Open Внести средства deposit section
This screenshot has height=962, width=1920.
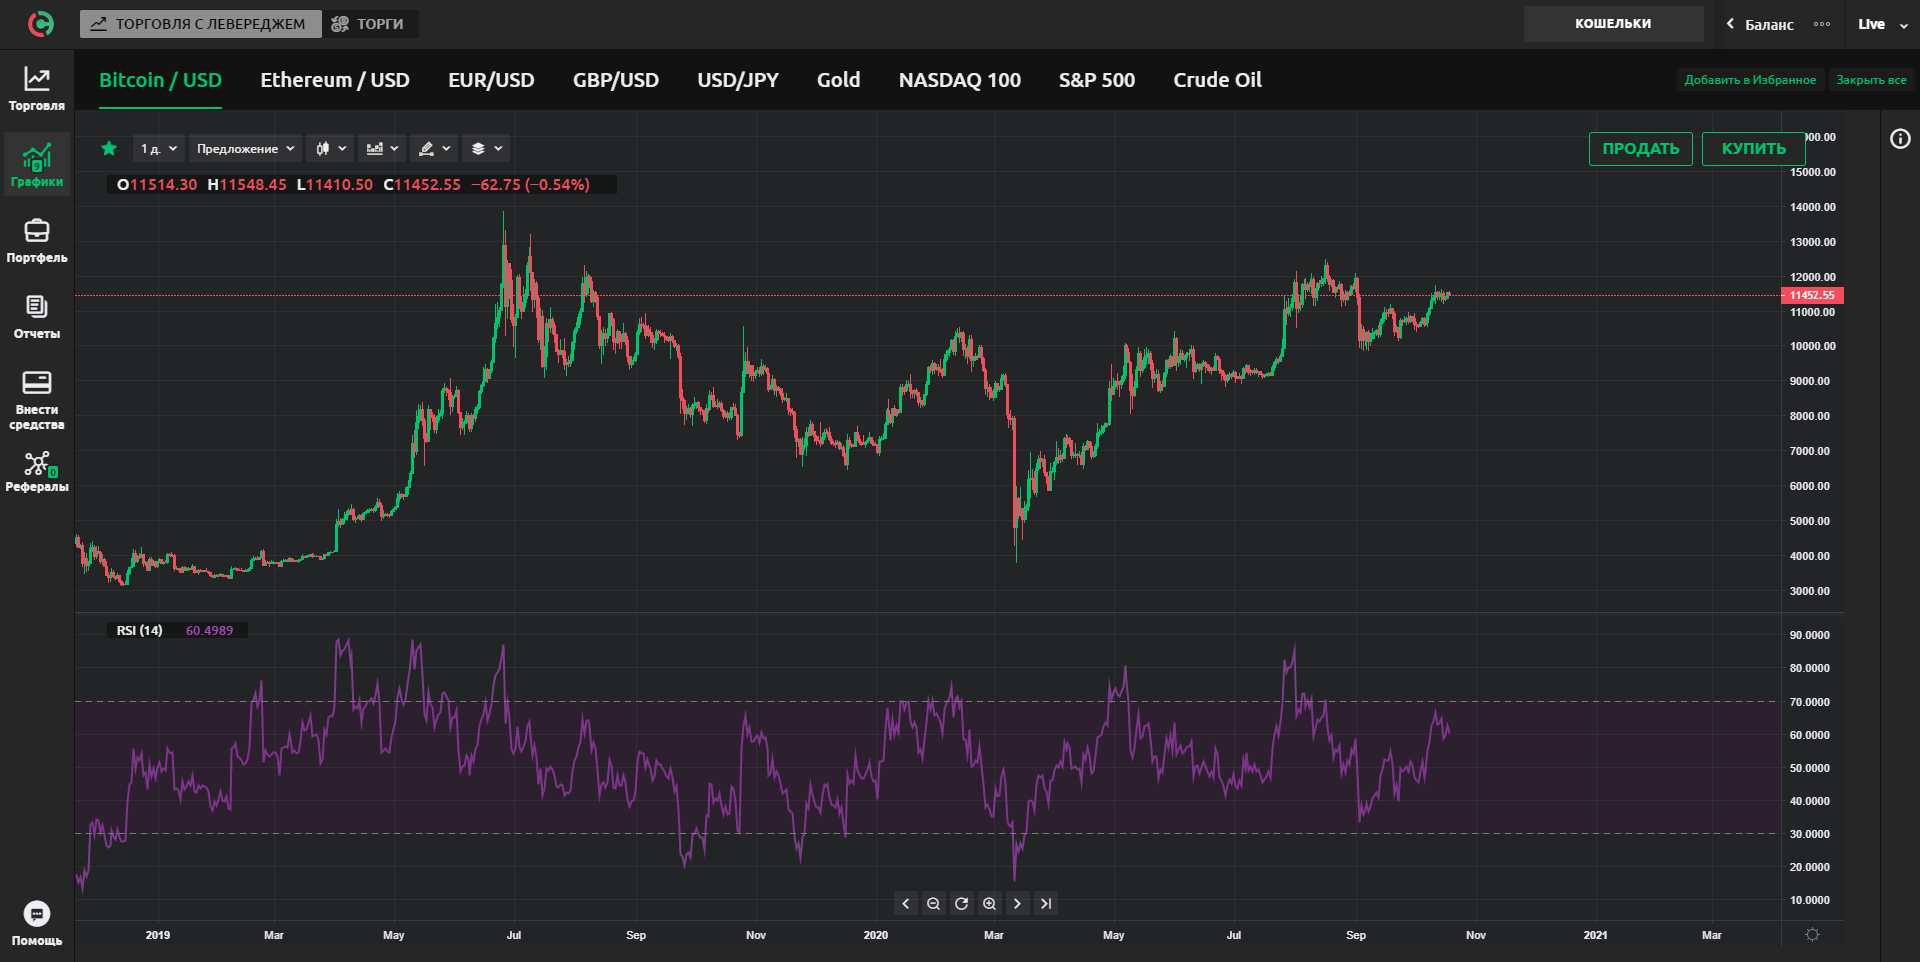coord(37,400)
